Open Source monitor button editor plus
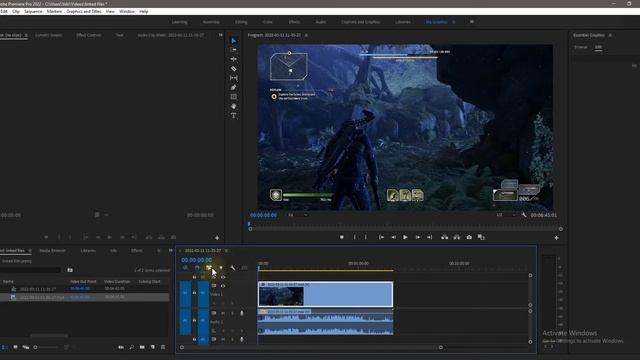The height and width of the screenshot is (360, 640). (217, 238)
